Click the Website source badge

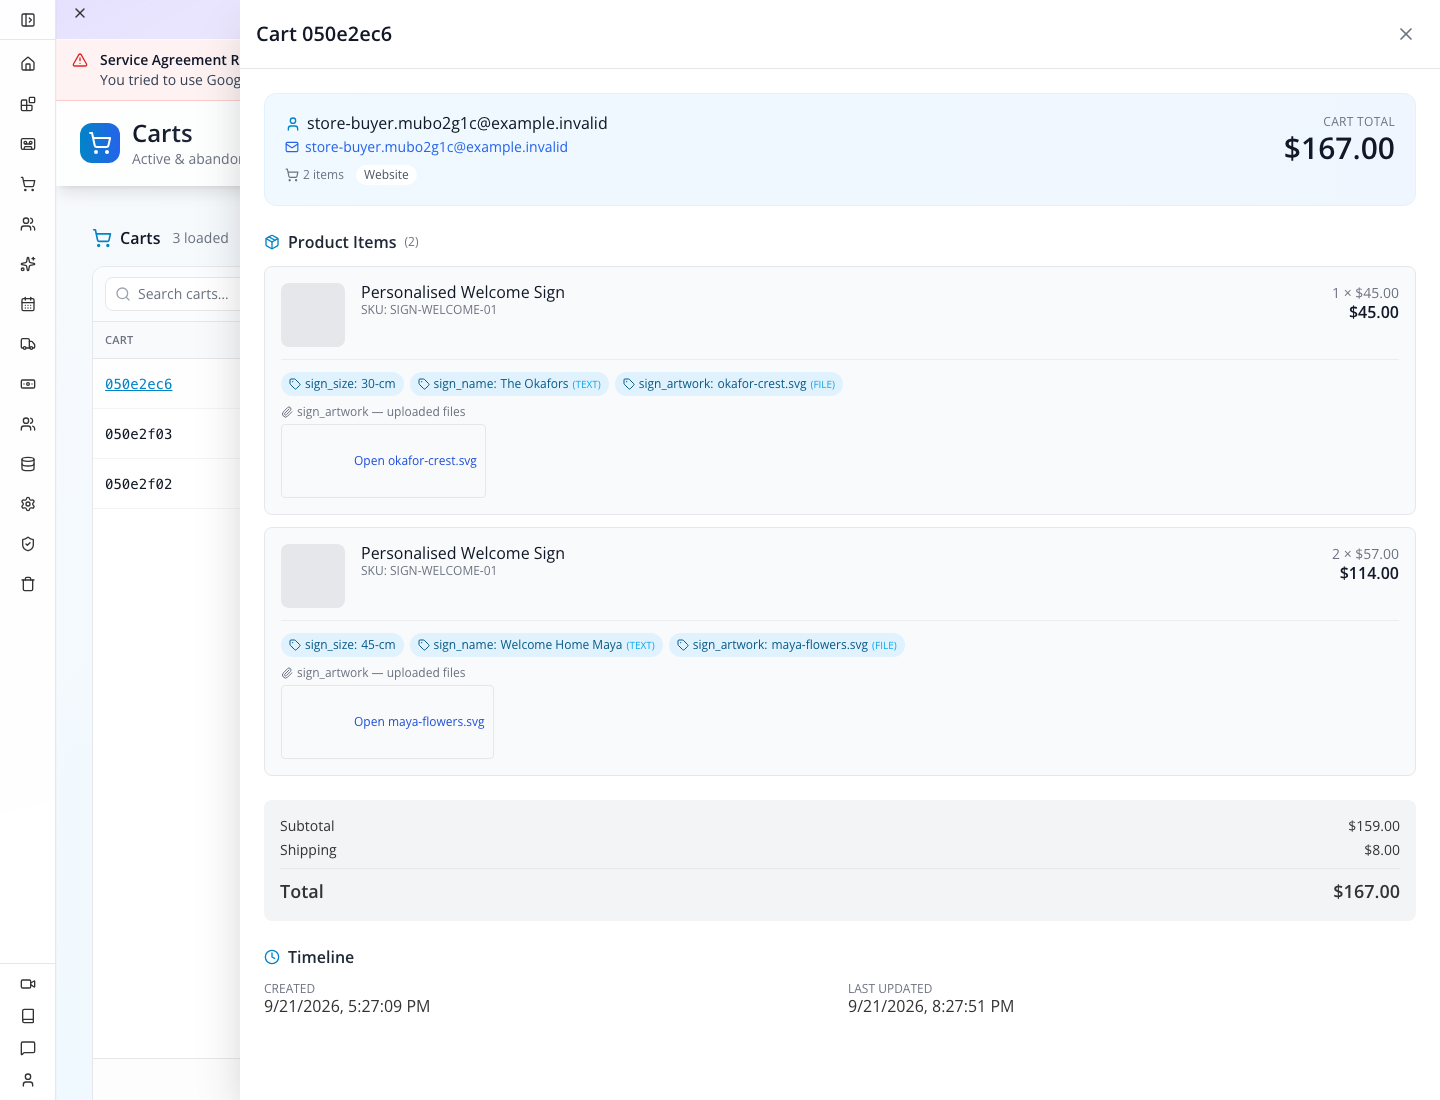click(x=386, y=175)
